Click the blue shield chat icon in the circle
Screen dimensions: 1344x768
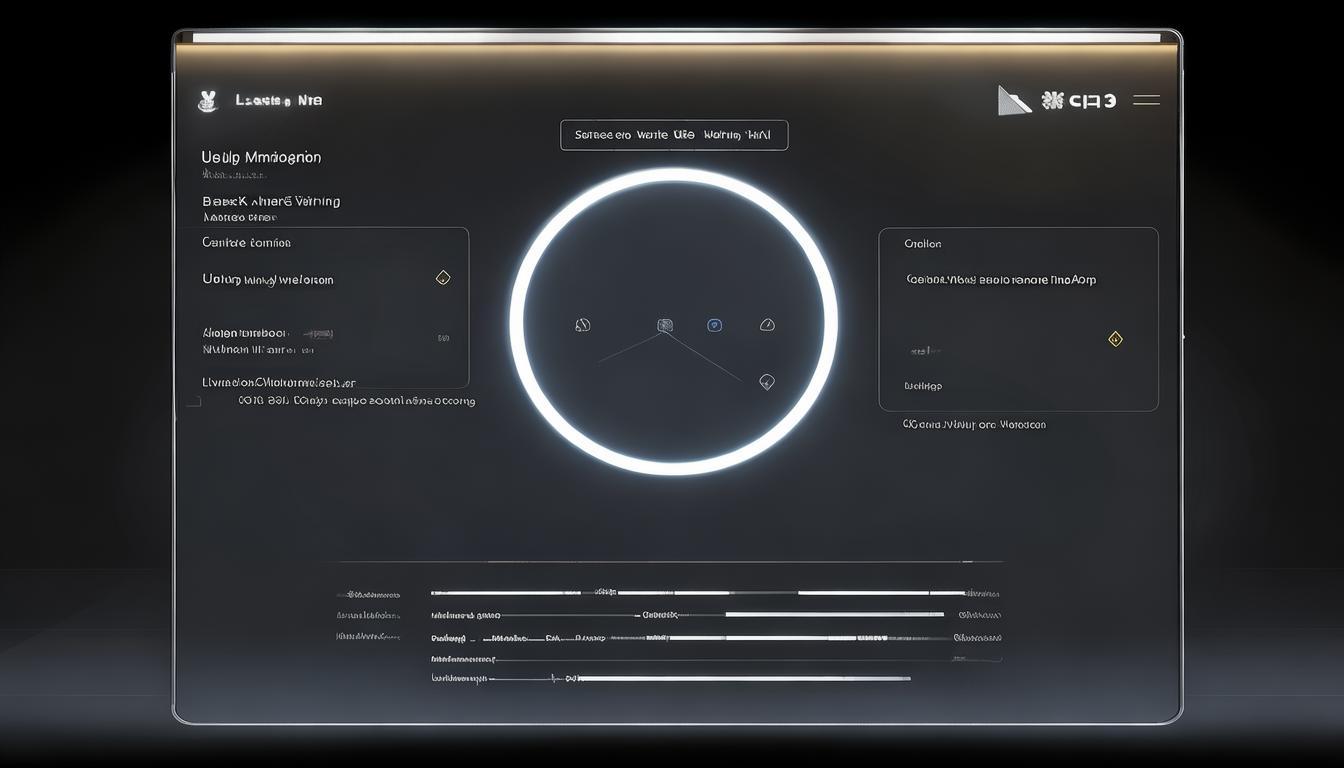pos(714,324)
